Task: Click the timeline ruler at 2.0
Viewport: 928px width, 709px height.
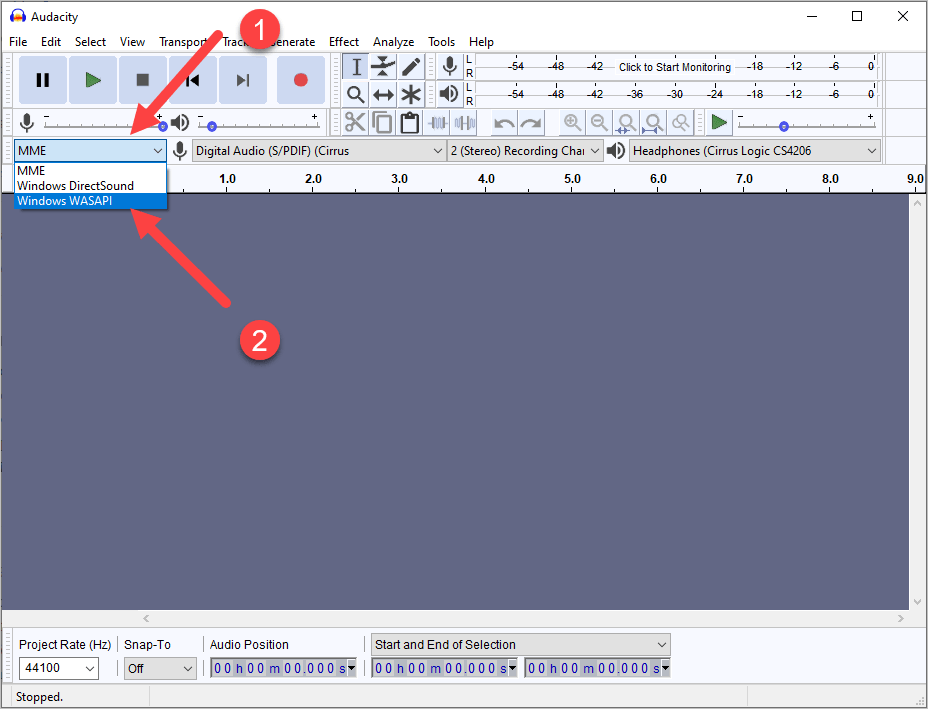Action: click(313, 179)
